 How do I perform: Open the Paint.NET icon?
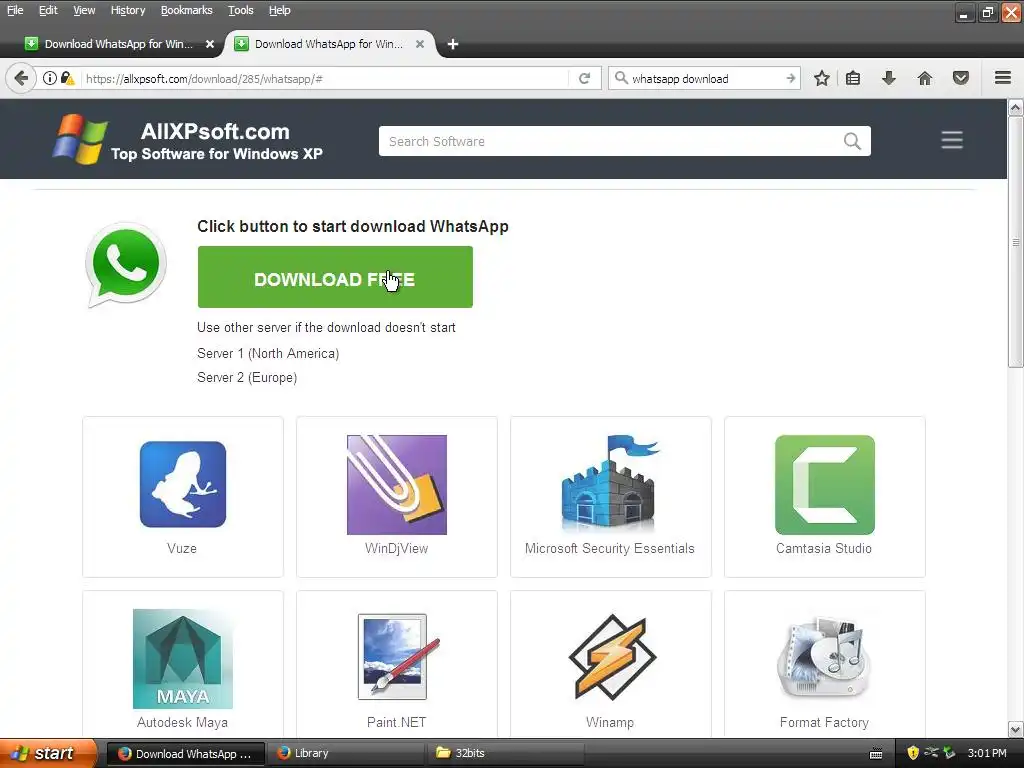pyautogui.click(x=396, y=658)
